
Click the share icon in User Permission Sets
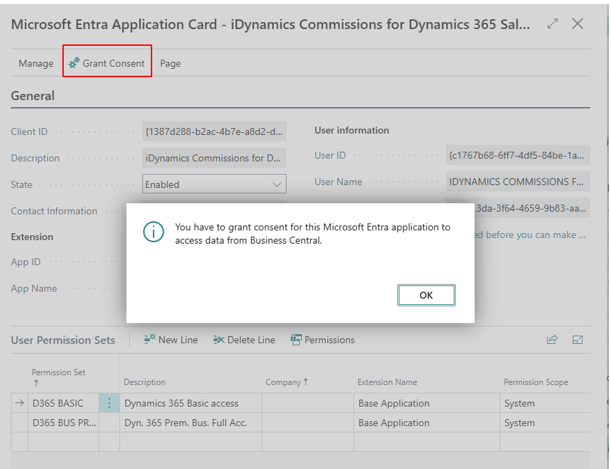(552, 340)
